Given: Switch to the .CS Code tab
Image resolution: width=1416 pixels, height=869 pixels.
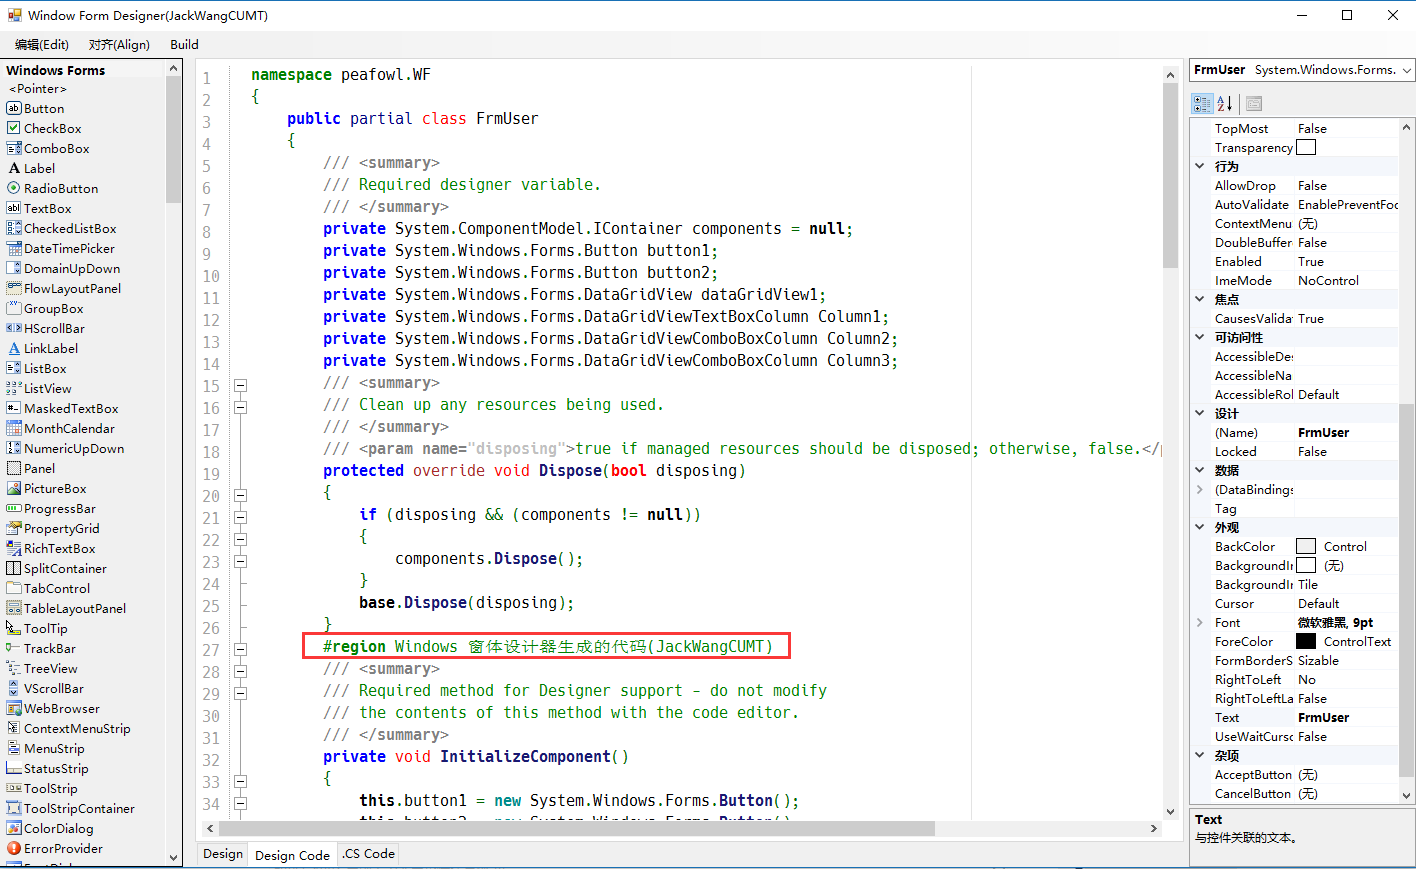Looking at the screenshot, I should pos(369,853).
